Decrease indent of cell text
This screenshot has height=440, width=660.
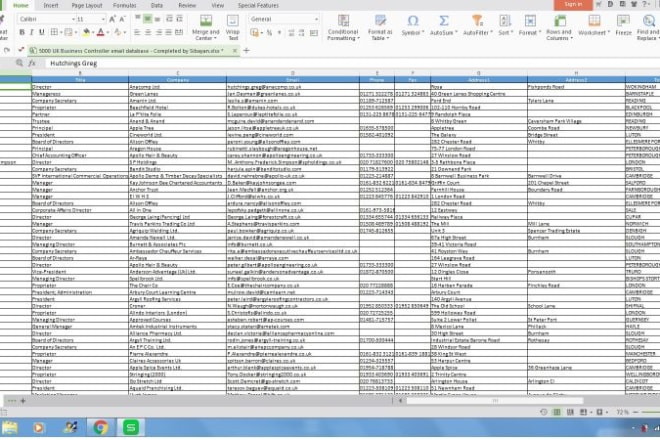169,19
